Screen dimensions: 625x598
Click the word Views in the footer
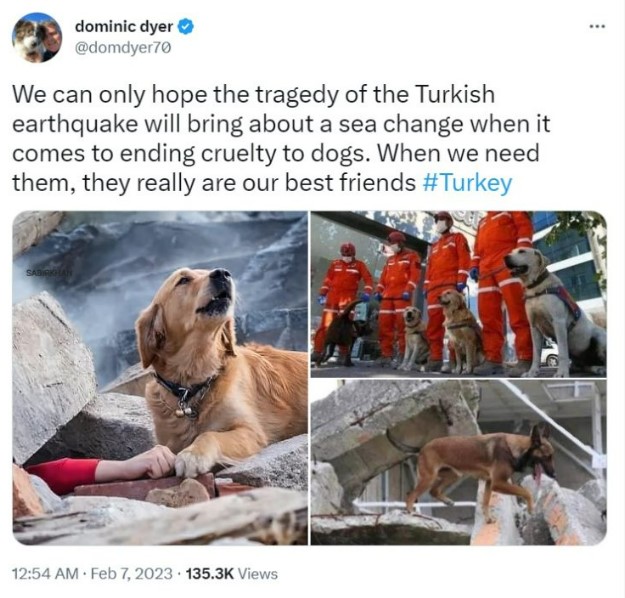point(257,574)
